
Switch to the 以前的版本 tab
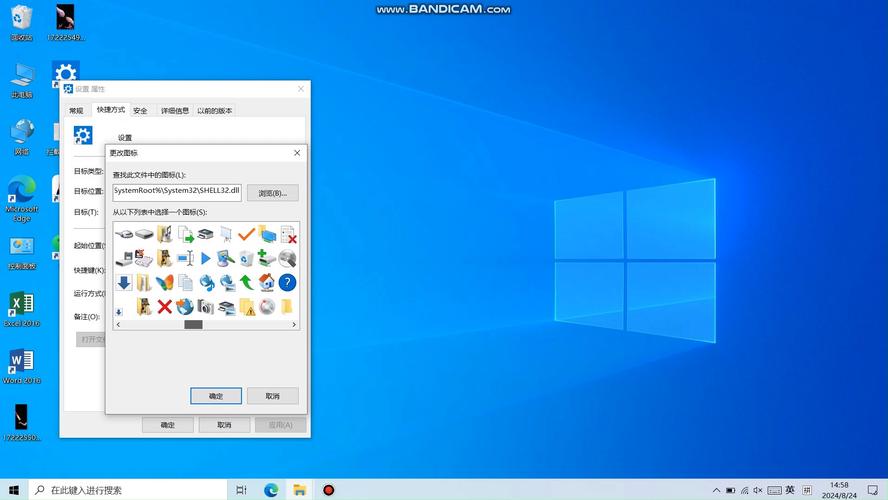pos(215,110)
